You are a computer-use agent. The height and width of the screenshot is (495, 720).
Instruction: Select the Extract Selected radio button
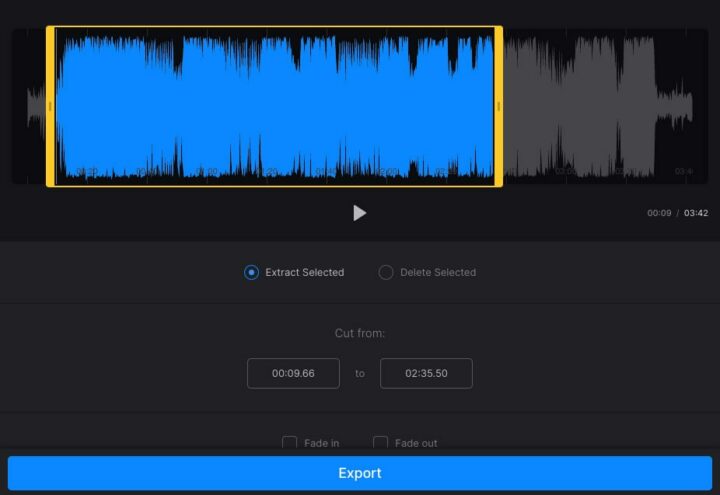(251, 272)
